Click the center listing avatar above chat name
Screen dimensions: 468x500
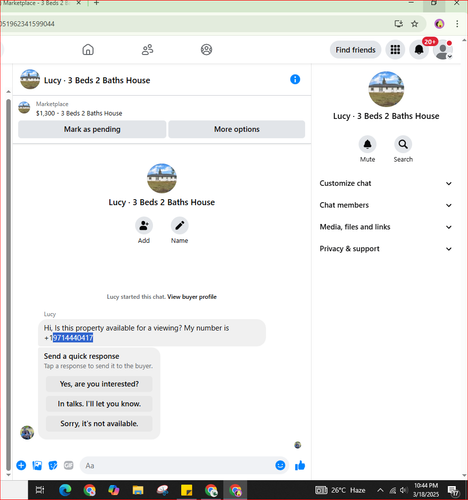pos(162,178)
